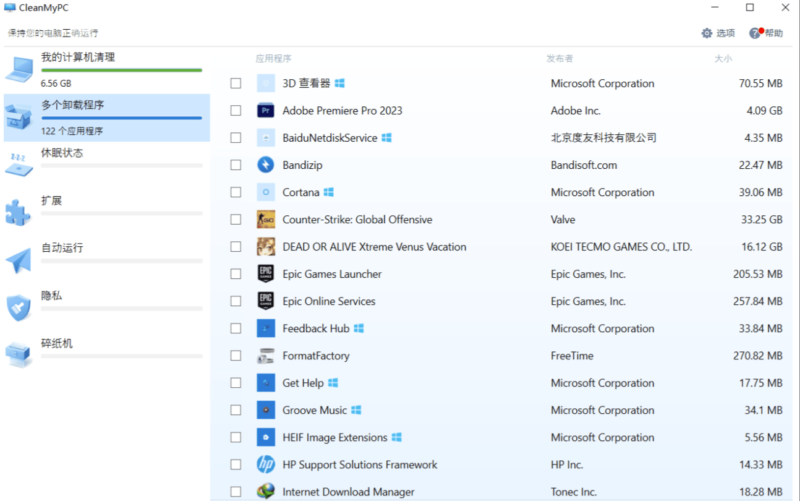The height and width of the screenshot is (501, 800).
Task: Check the box for 3D 查看器
Action: pyautogui.click(x=236, y=84)
